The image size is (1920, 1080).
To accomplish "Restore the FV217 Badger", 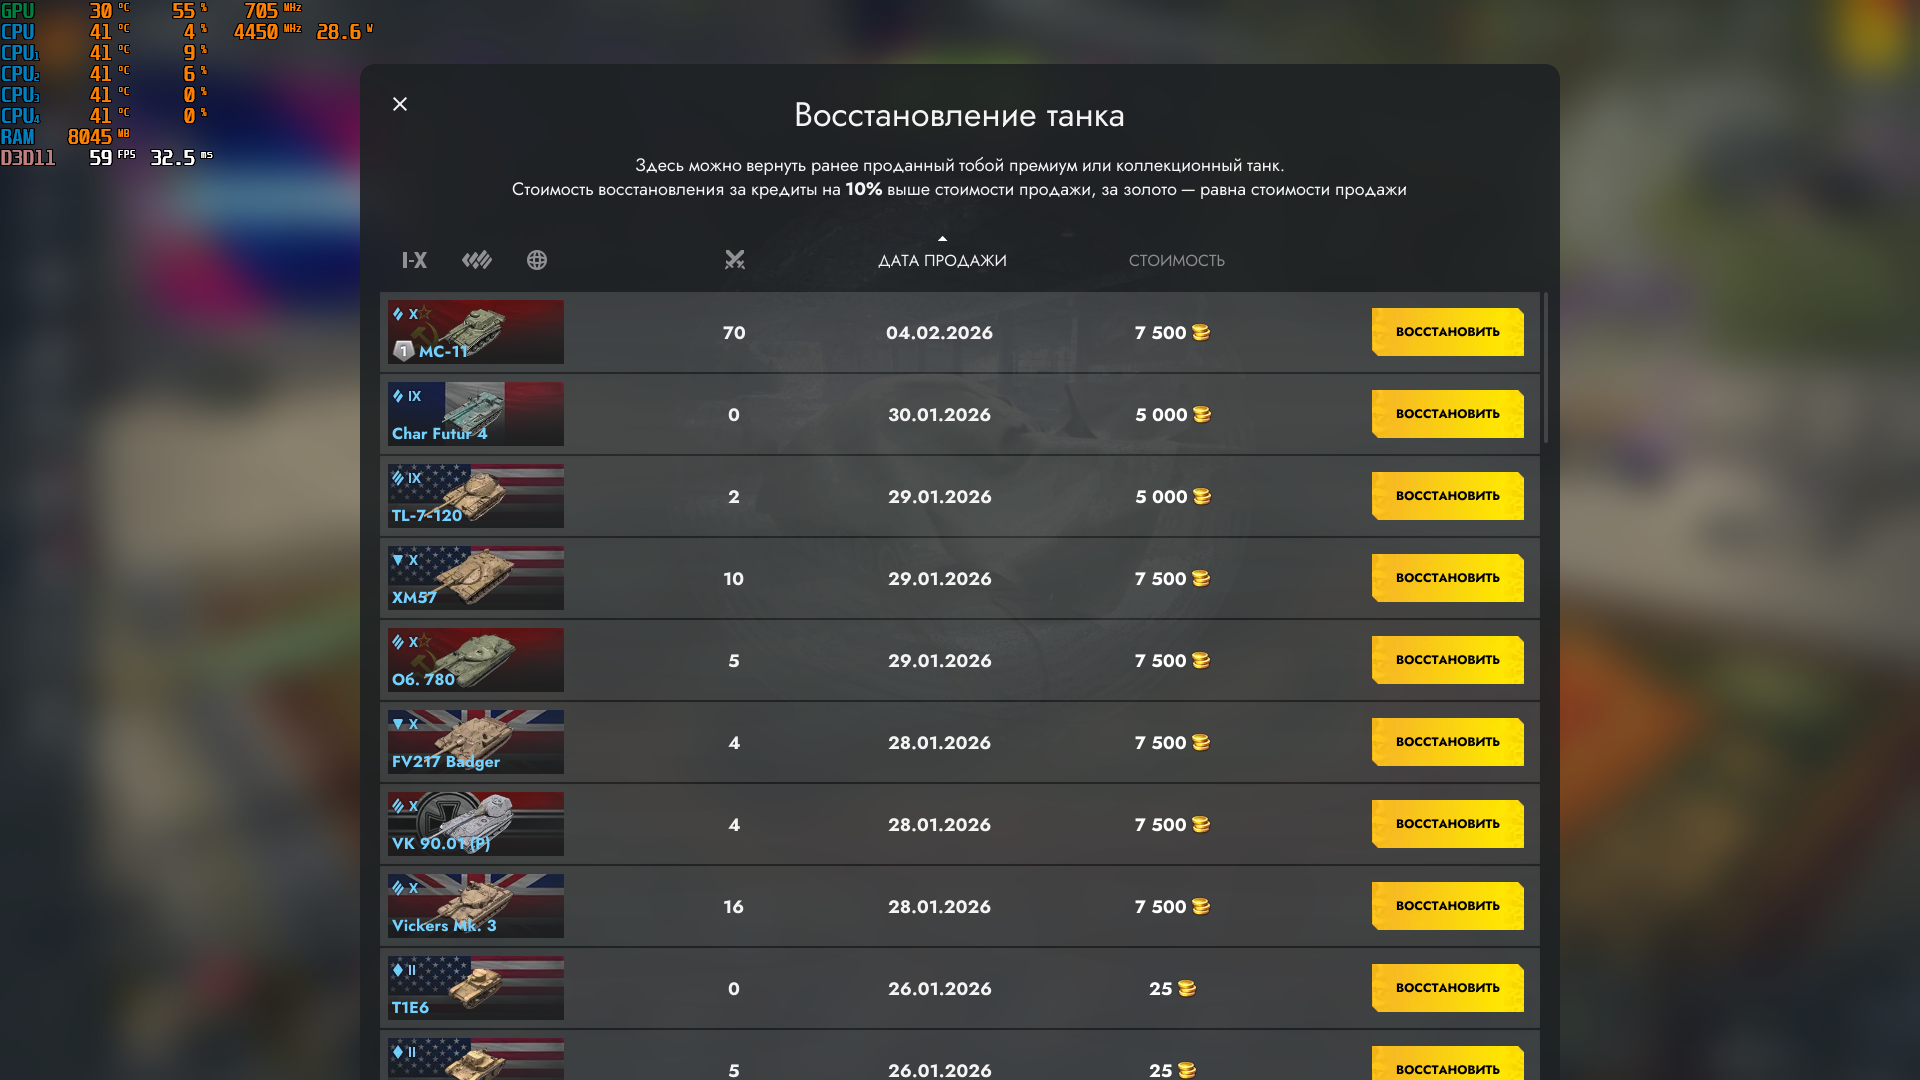I will click(x=1447, y=742).
